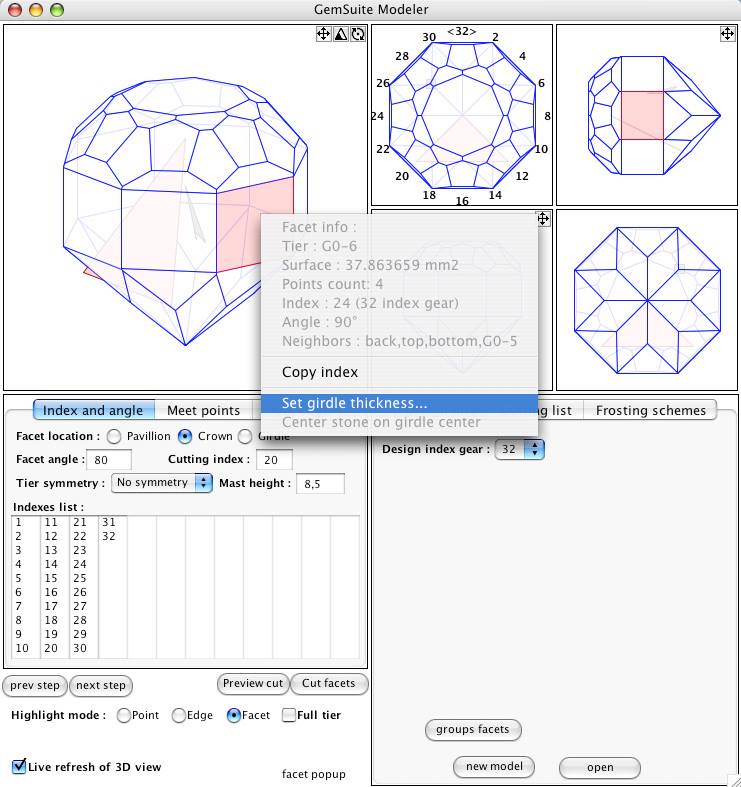Click the triangle icon in the 3D view

pos(341,34)
